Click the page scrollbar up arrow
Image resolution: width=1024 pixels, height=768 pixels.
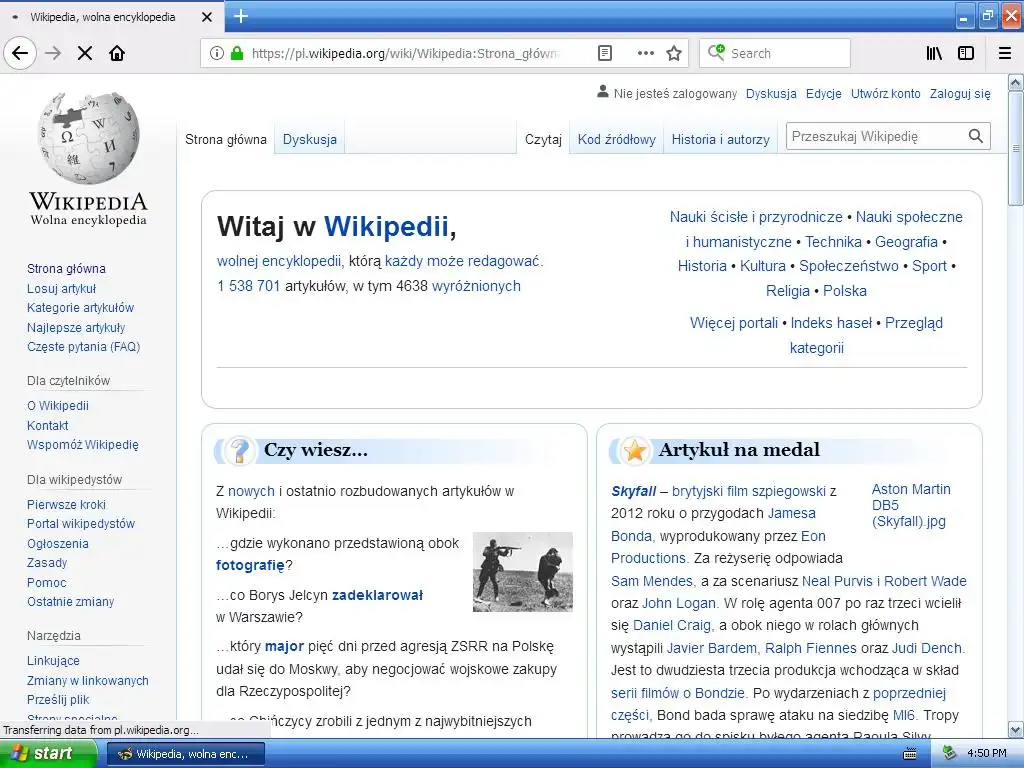click(1016, 83)
